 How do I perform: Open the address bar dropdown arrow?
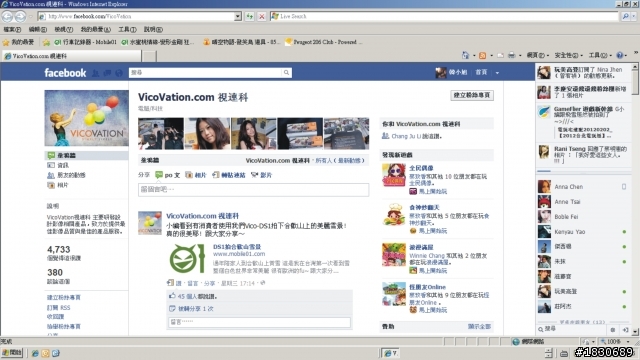click(238, 16)
